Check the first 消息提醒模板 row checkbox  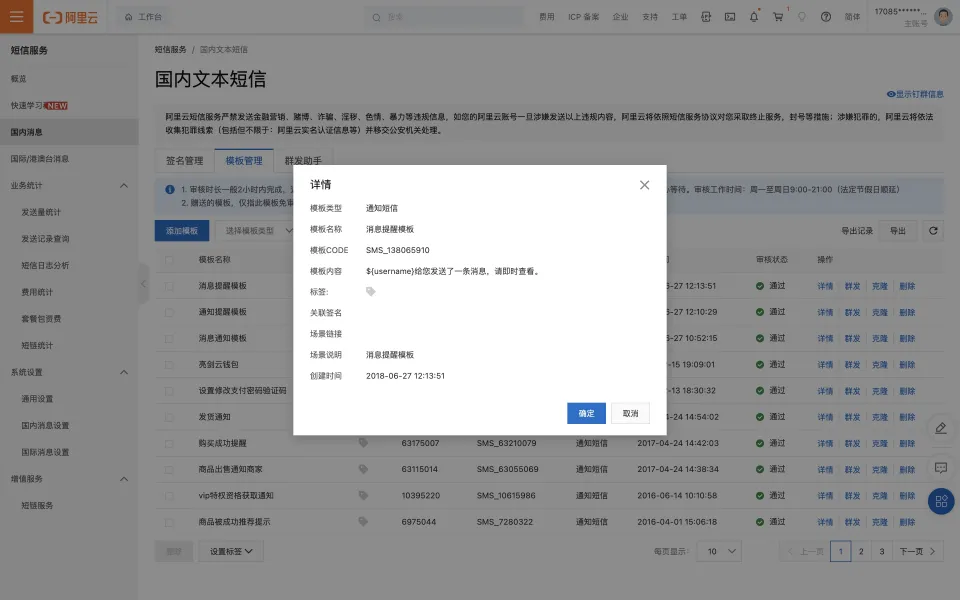pos(169,286)
